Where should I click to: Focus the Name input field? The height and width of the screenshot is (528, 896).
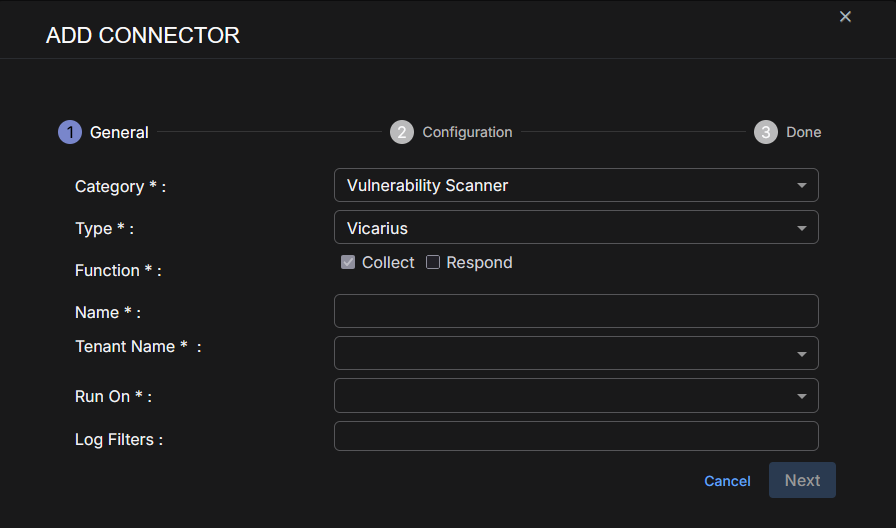tap(576, 311)
